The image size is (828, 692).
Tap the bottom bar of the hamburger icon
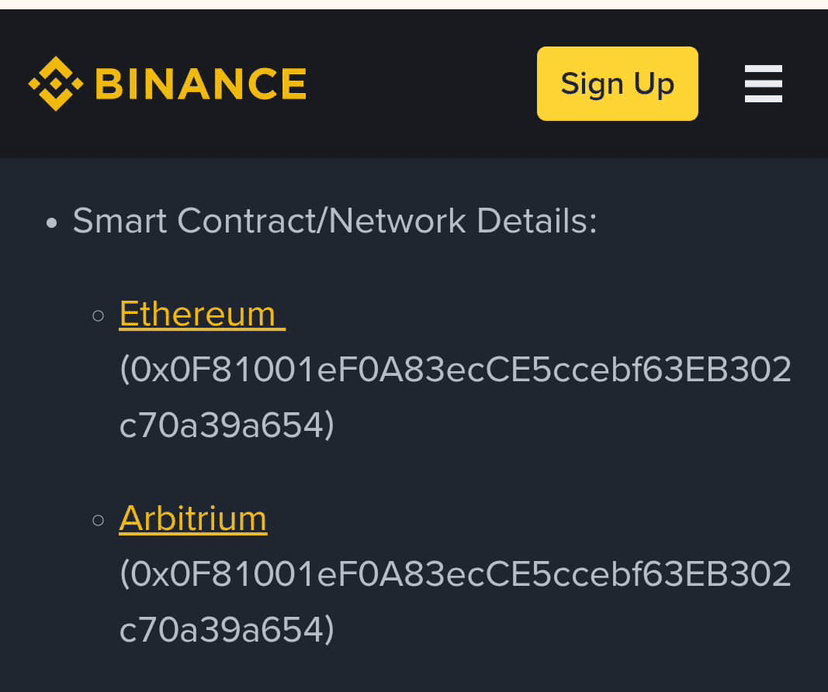[763, 98]
